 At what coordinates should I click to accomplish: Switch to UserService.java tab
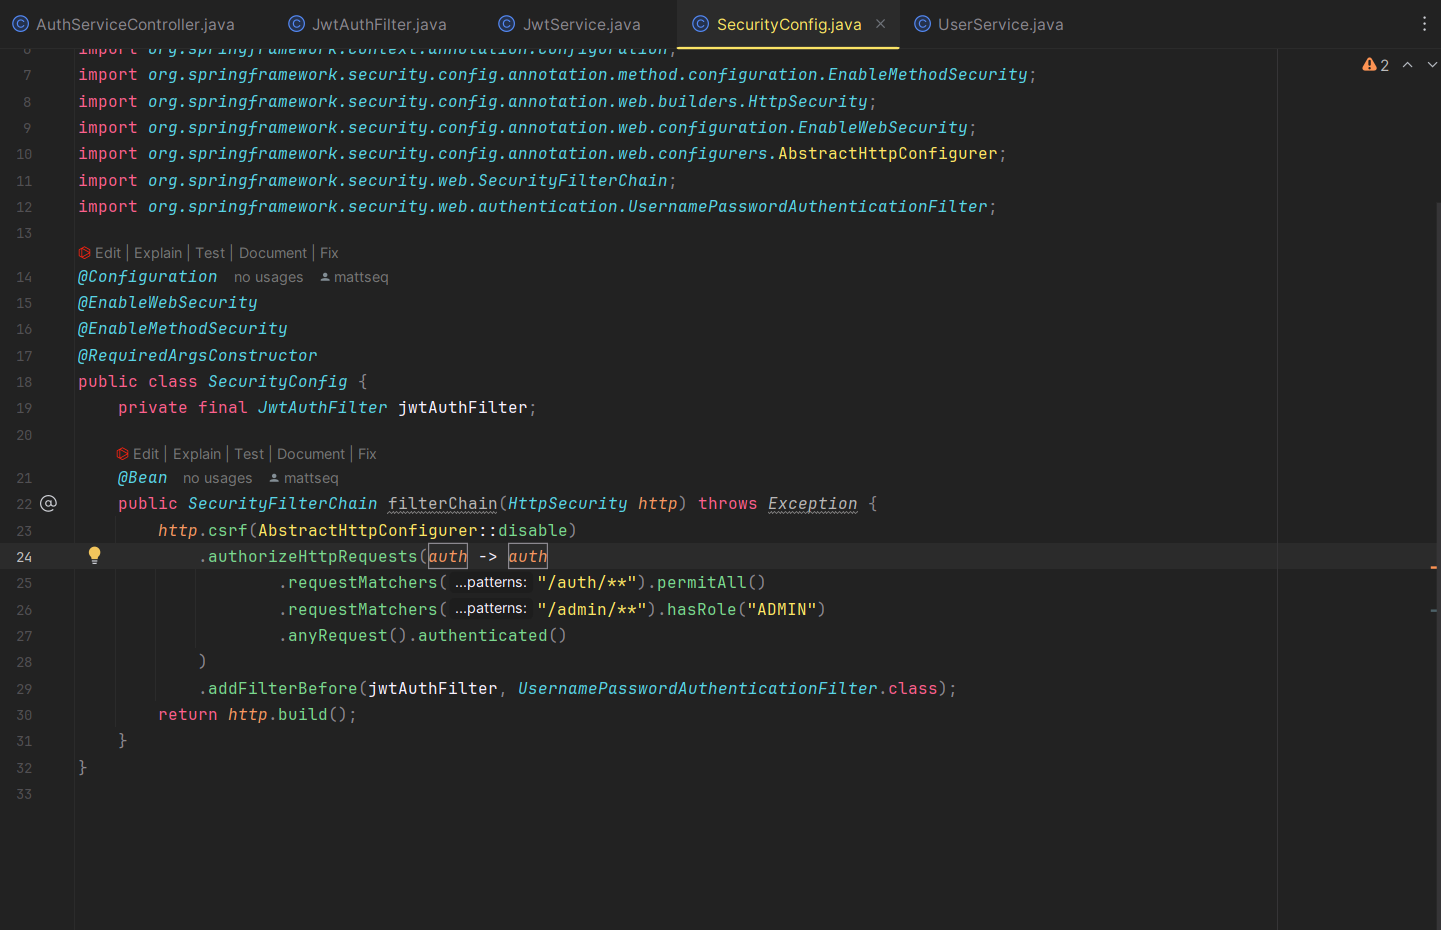tap(988, 24)
